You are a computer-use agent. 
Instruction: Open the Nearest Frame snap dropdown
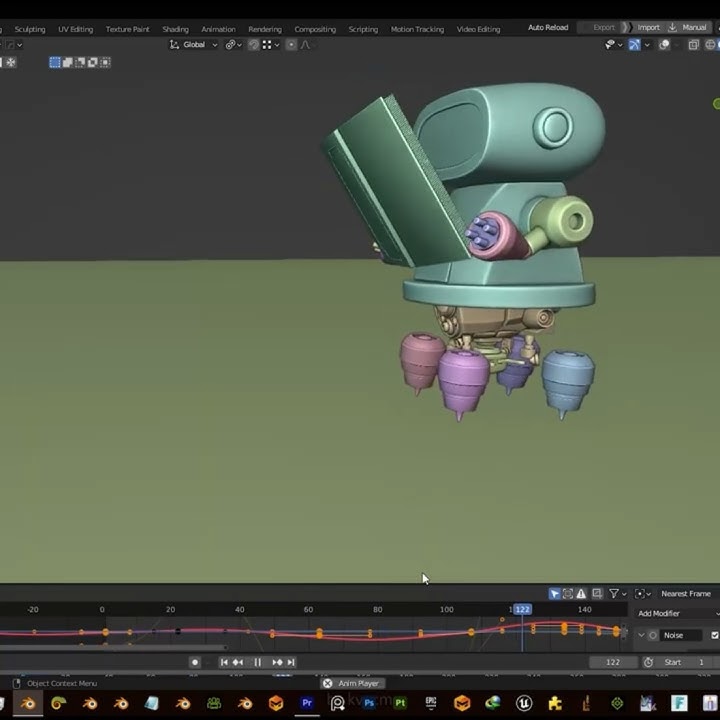687,593
